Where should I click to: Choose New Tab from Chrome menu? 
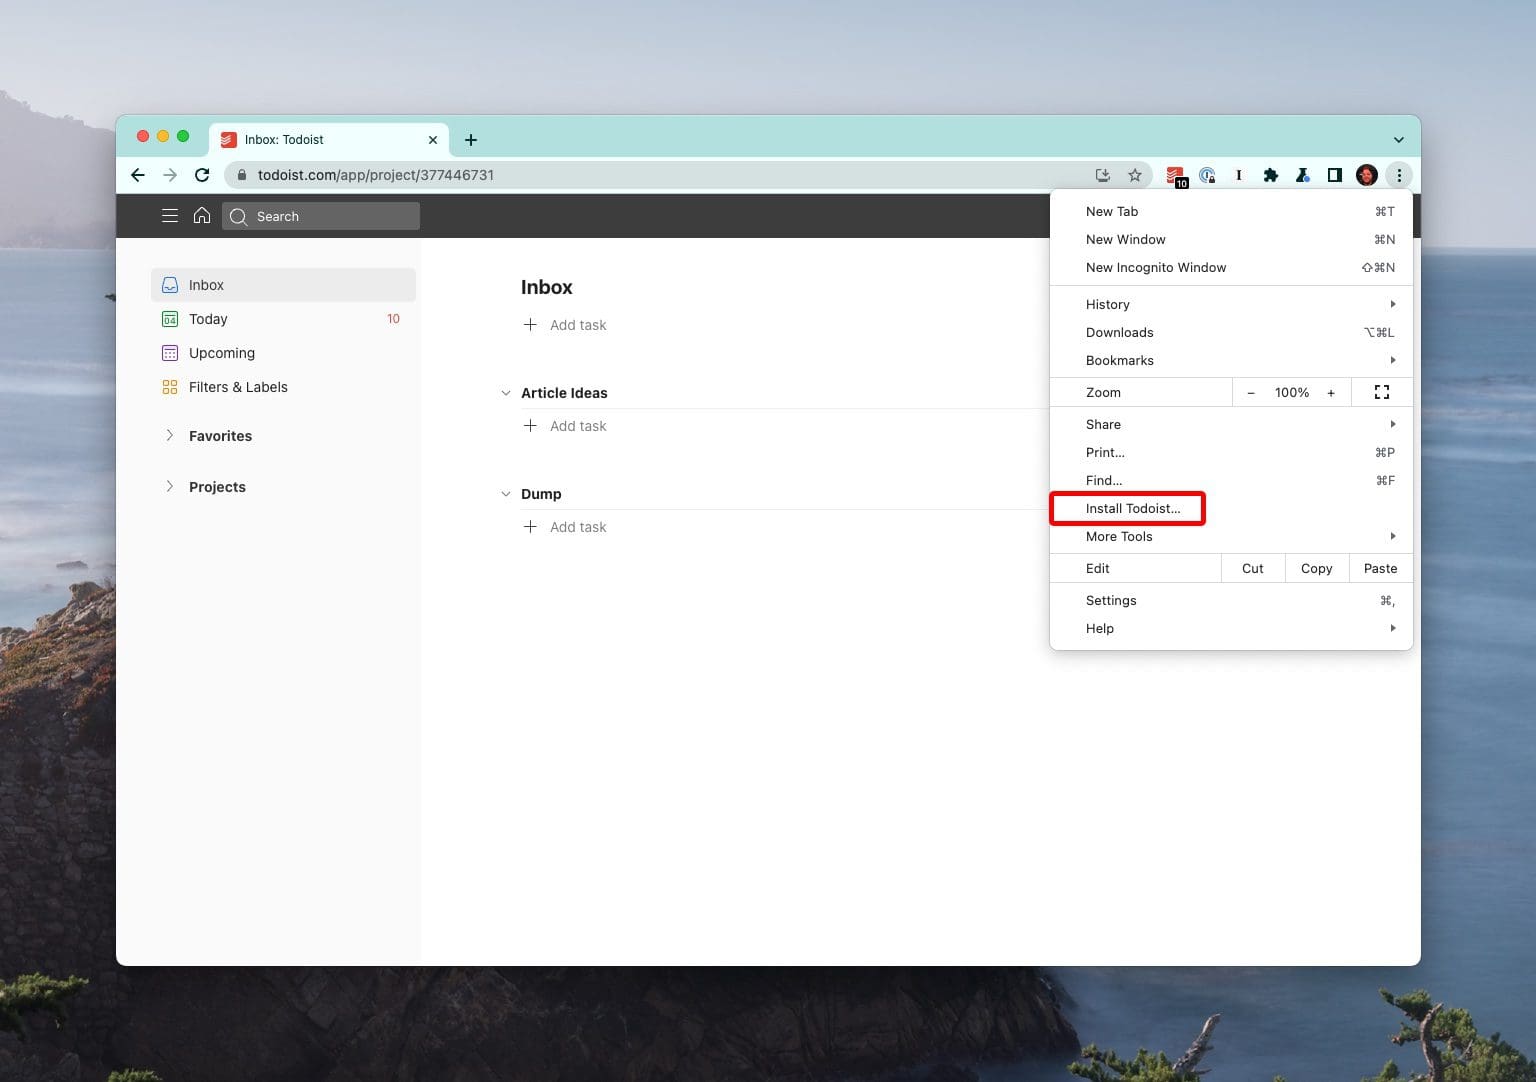coord(1231,211)
